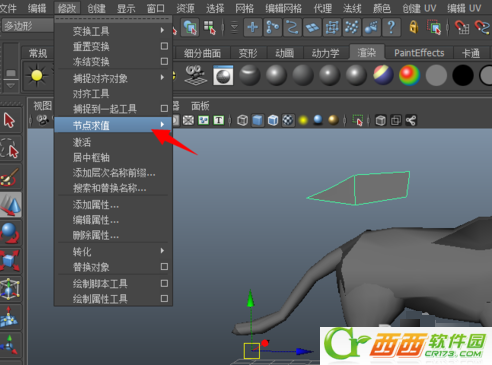Select the arrow Selection tool
492x365 pixels.
10,120
